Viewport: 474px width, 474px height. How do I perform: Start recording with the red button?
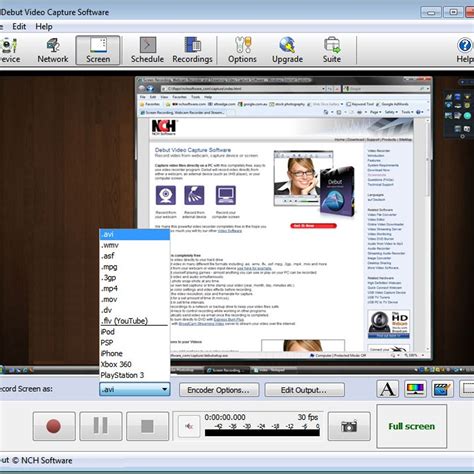[54, 426]
